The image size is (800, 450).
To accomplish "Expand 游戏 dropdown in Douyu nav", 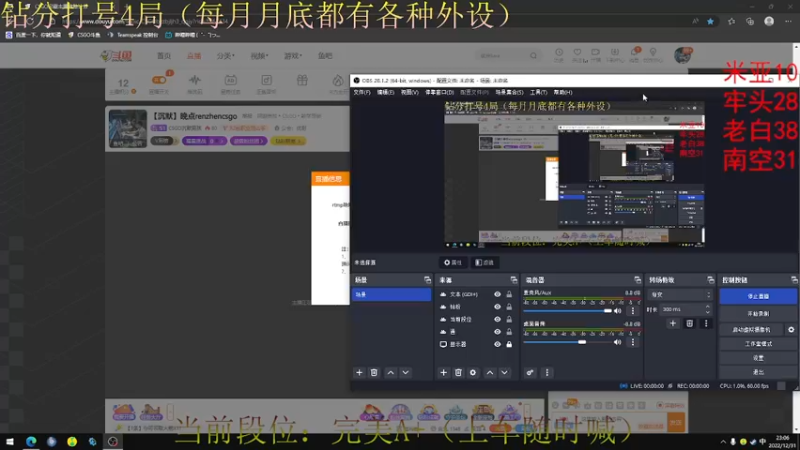I will 293,56.
